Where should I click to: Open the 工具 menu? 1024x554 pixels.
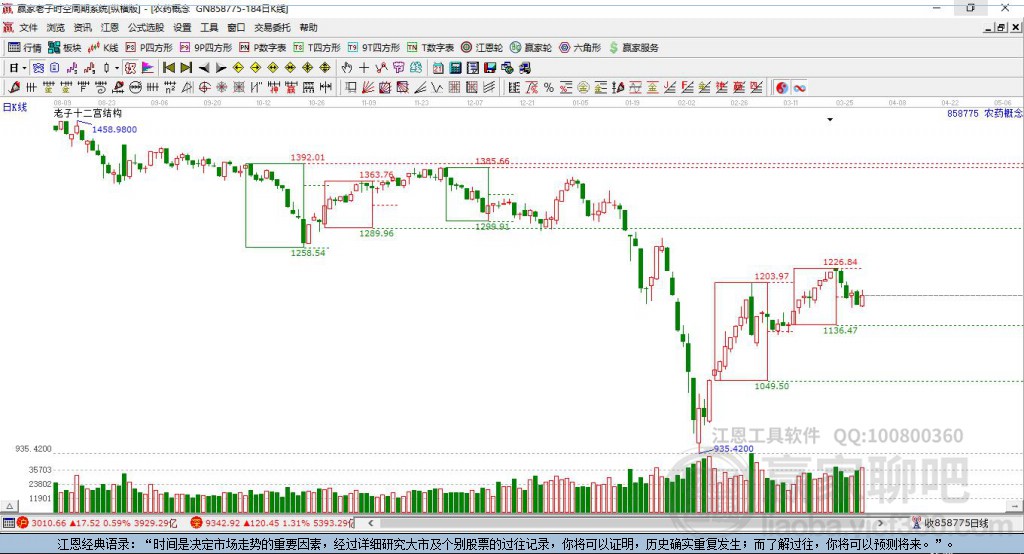[209, 27]
